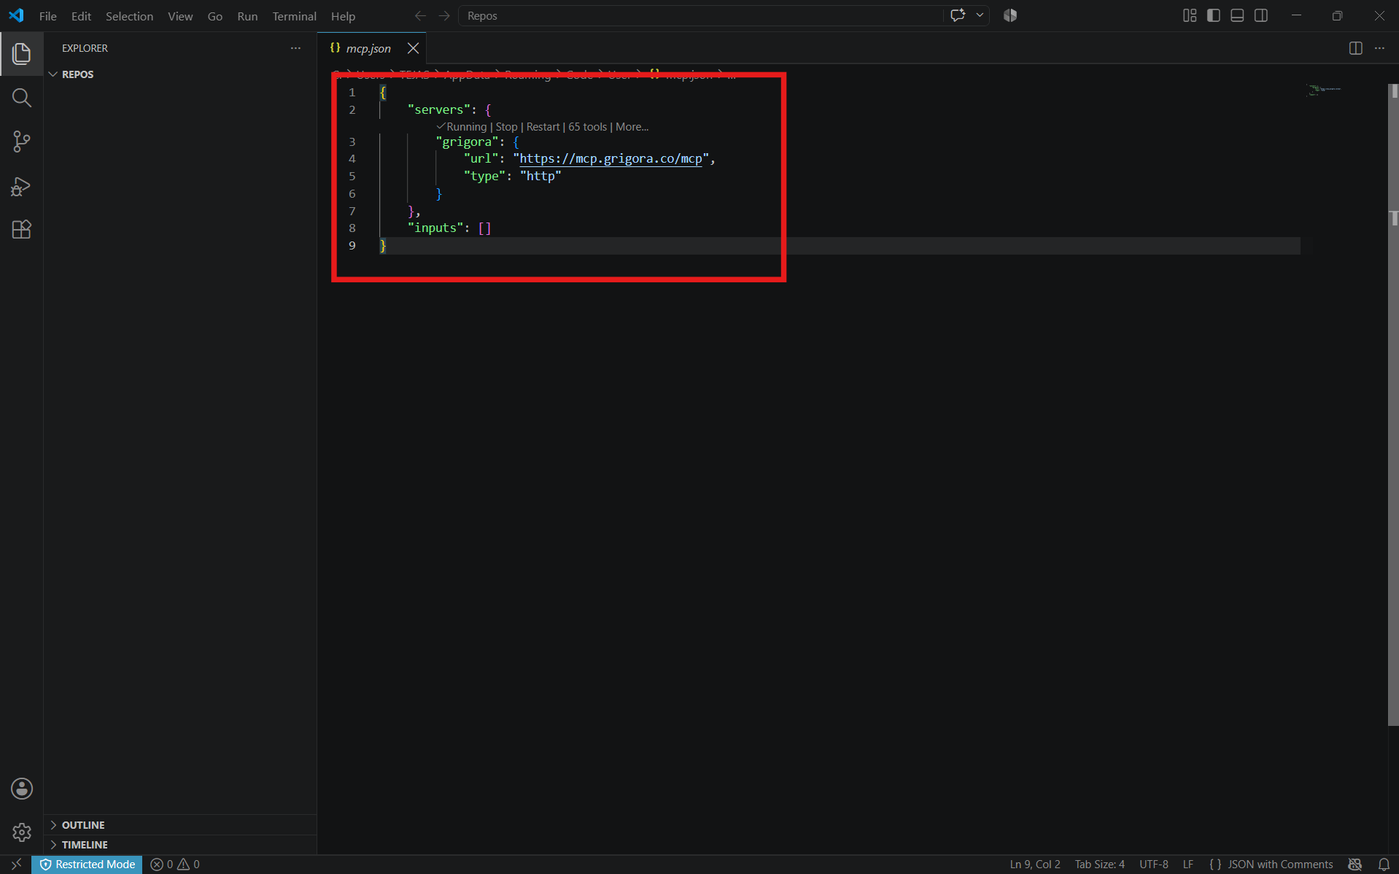Image resolution: width=1399 pixels, height=874 pixels.
Task: Click Ln 9, Col 2 in status bar
Action: pos(1035,864)
